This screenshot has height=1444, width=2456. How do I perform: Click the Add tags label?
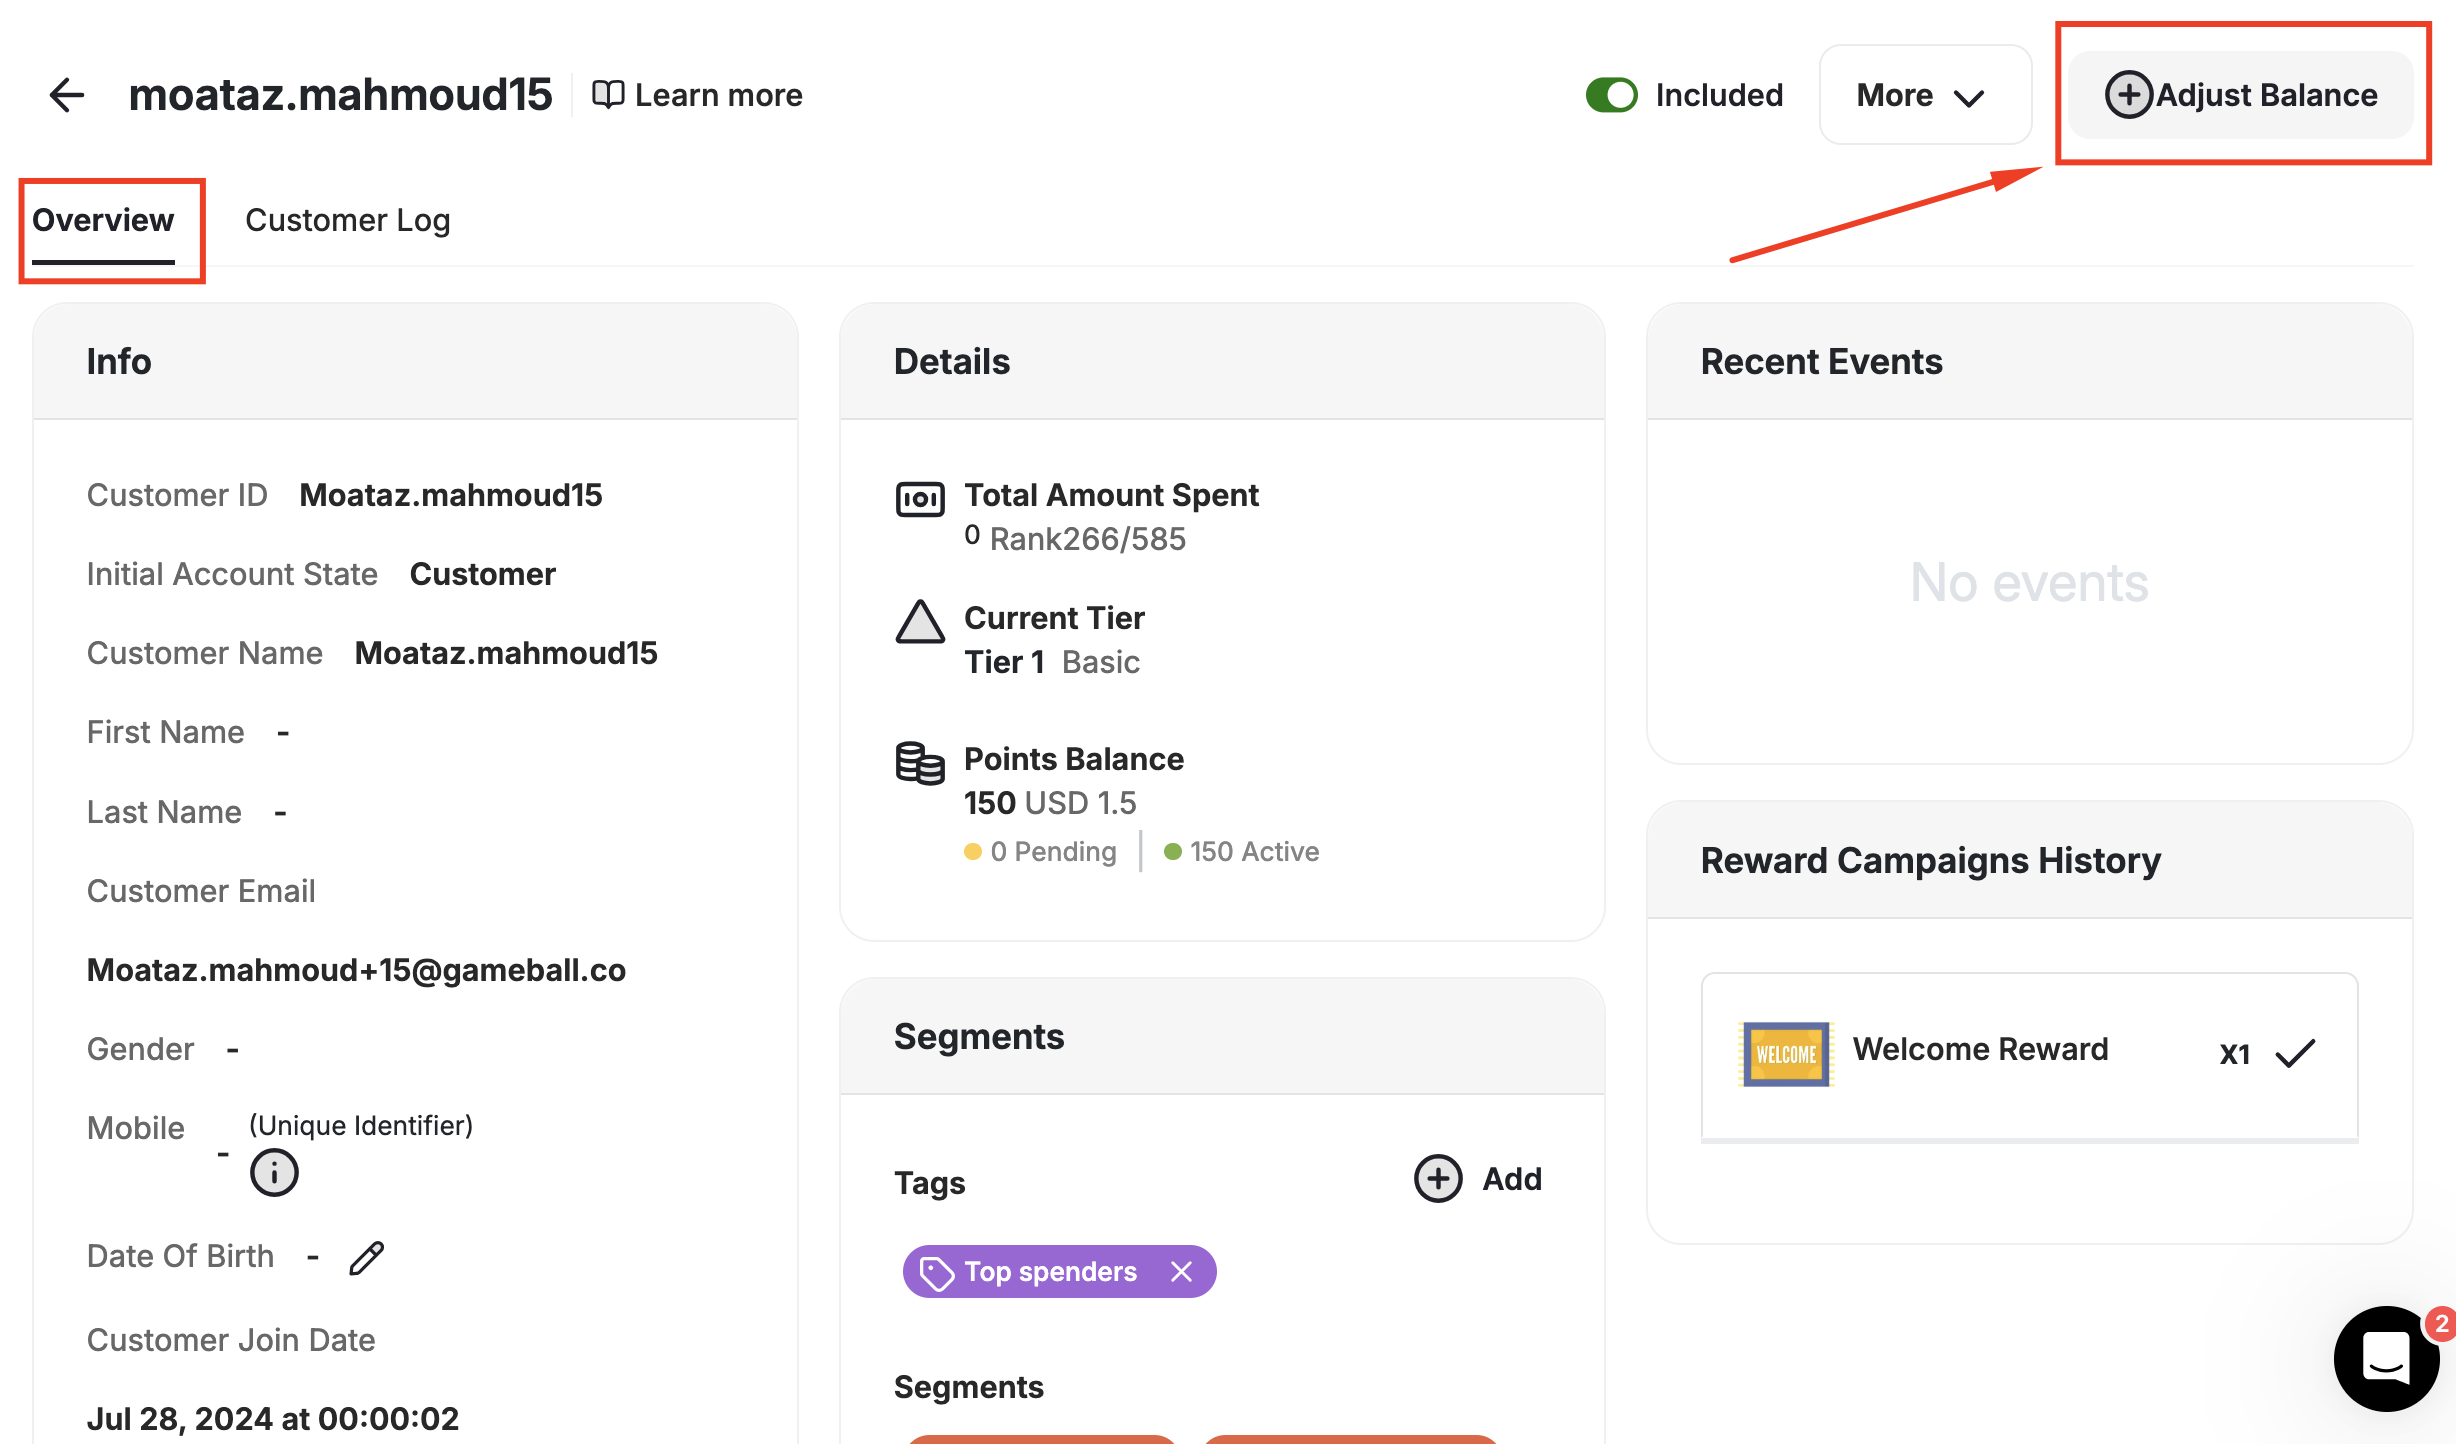tap(1511, 1179)
